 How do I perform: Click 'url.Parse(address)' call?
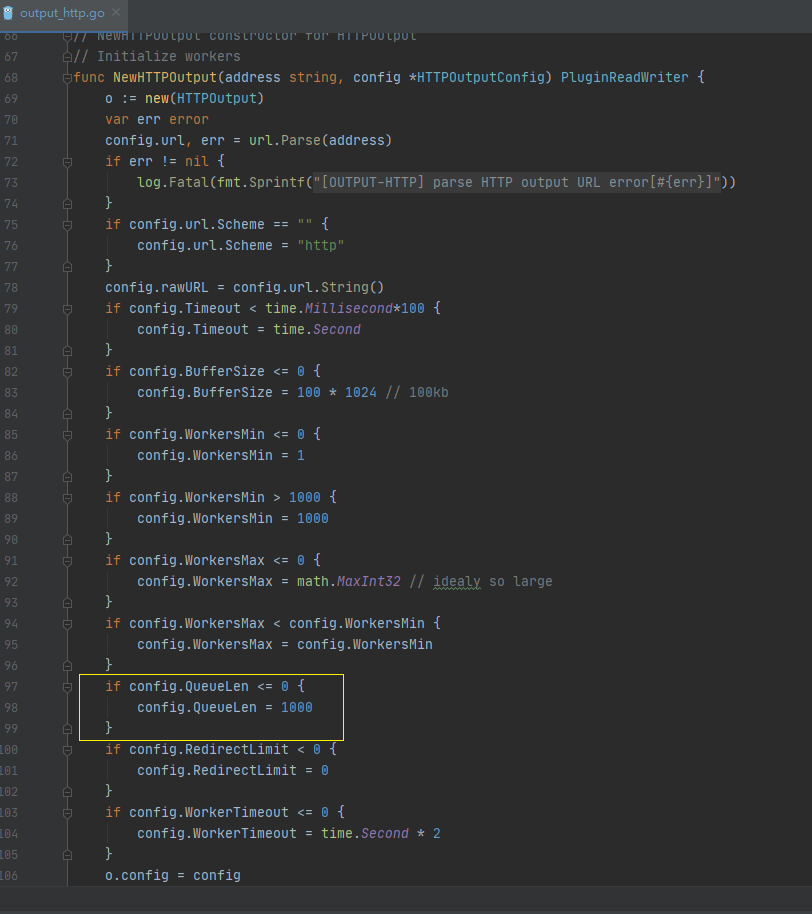(x=321, y=140)
